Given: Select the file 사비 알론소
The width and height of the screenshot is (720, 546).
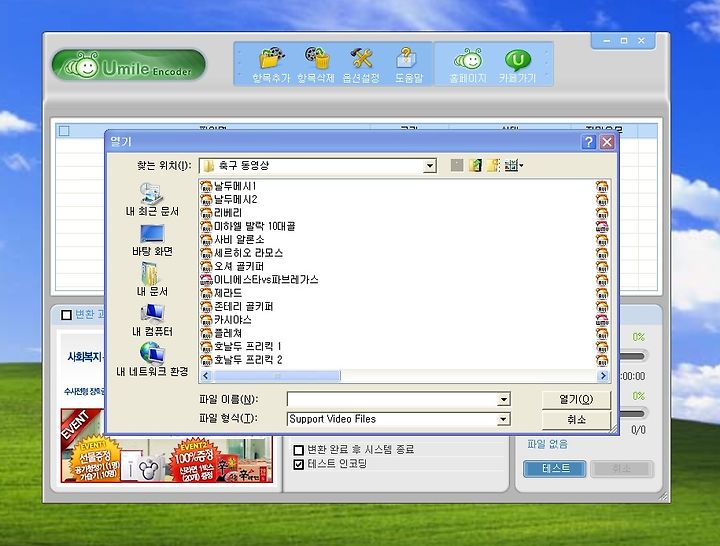Looking at the screenshot, I should click(232, 240).
